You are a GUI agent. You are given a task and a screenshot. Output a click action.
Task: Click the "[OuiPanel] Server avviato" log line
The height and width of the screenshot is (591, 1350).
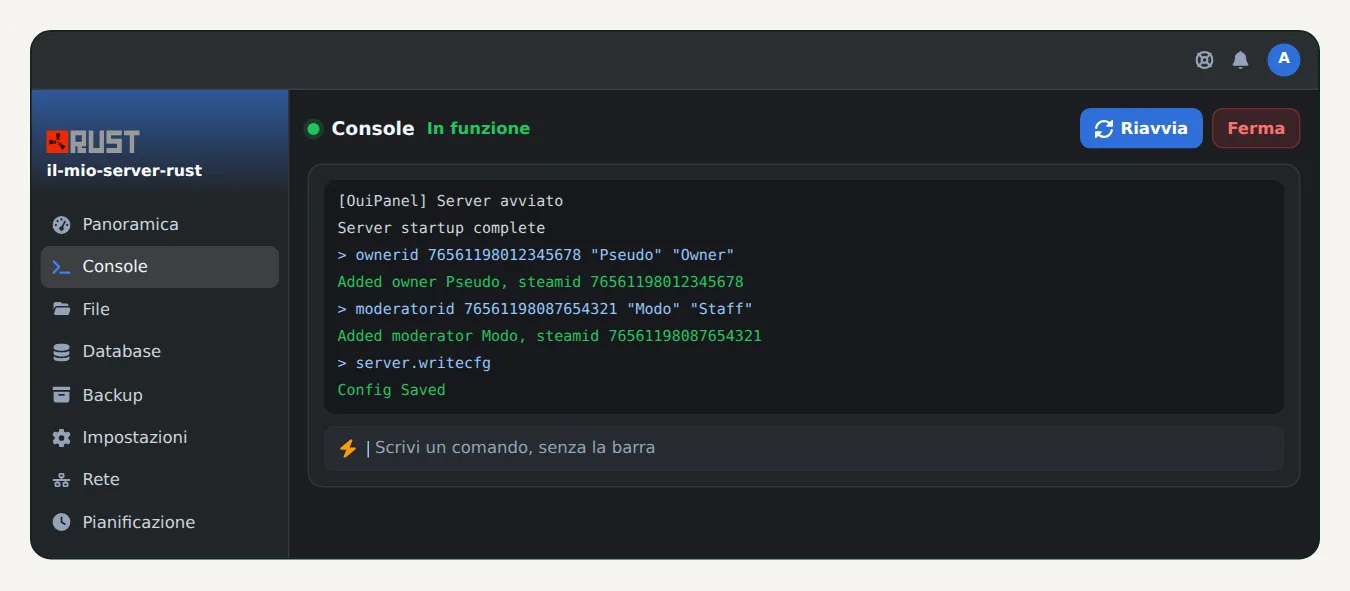point(450,201)
